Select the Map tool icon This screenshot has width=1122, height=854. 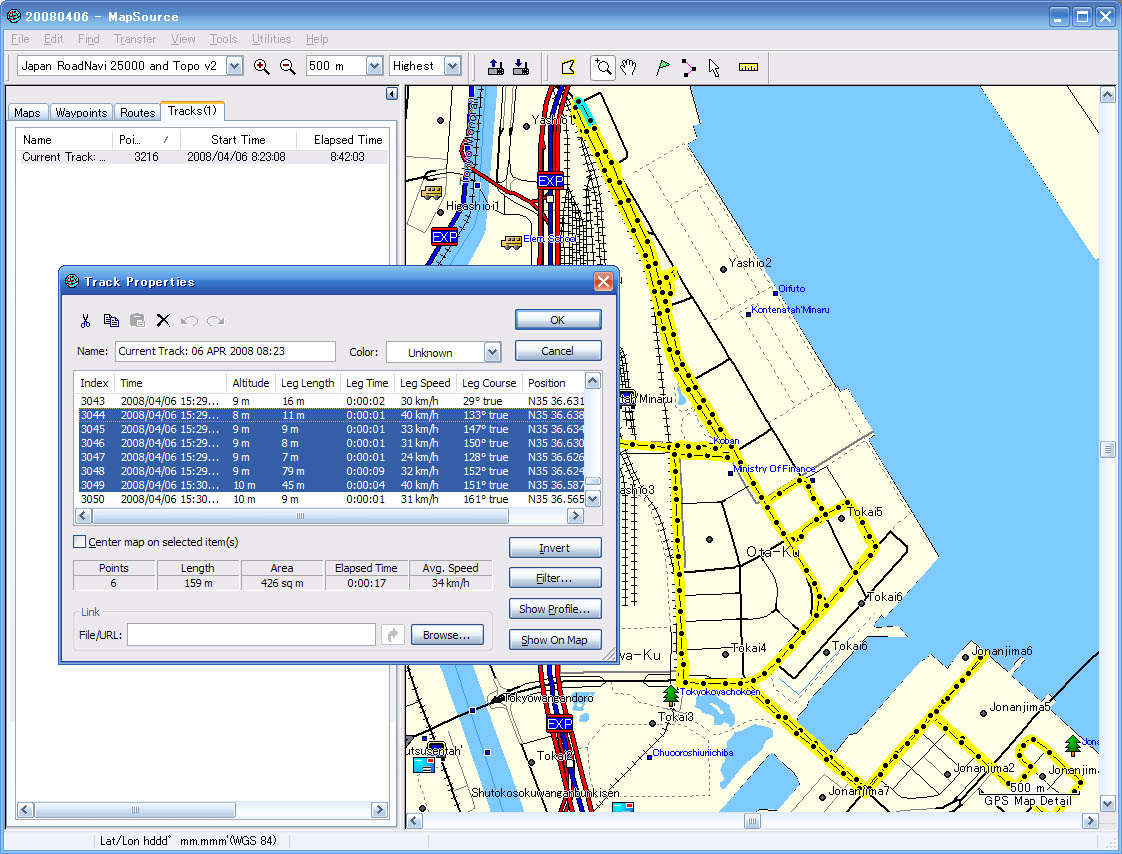pos(568,67)
